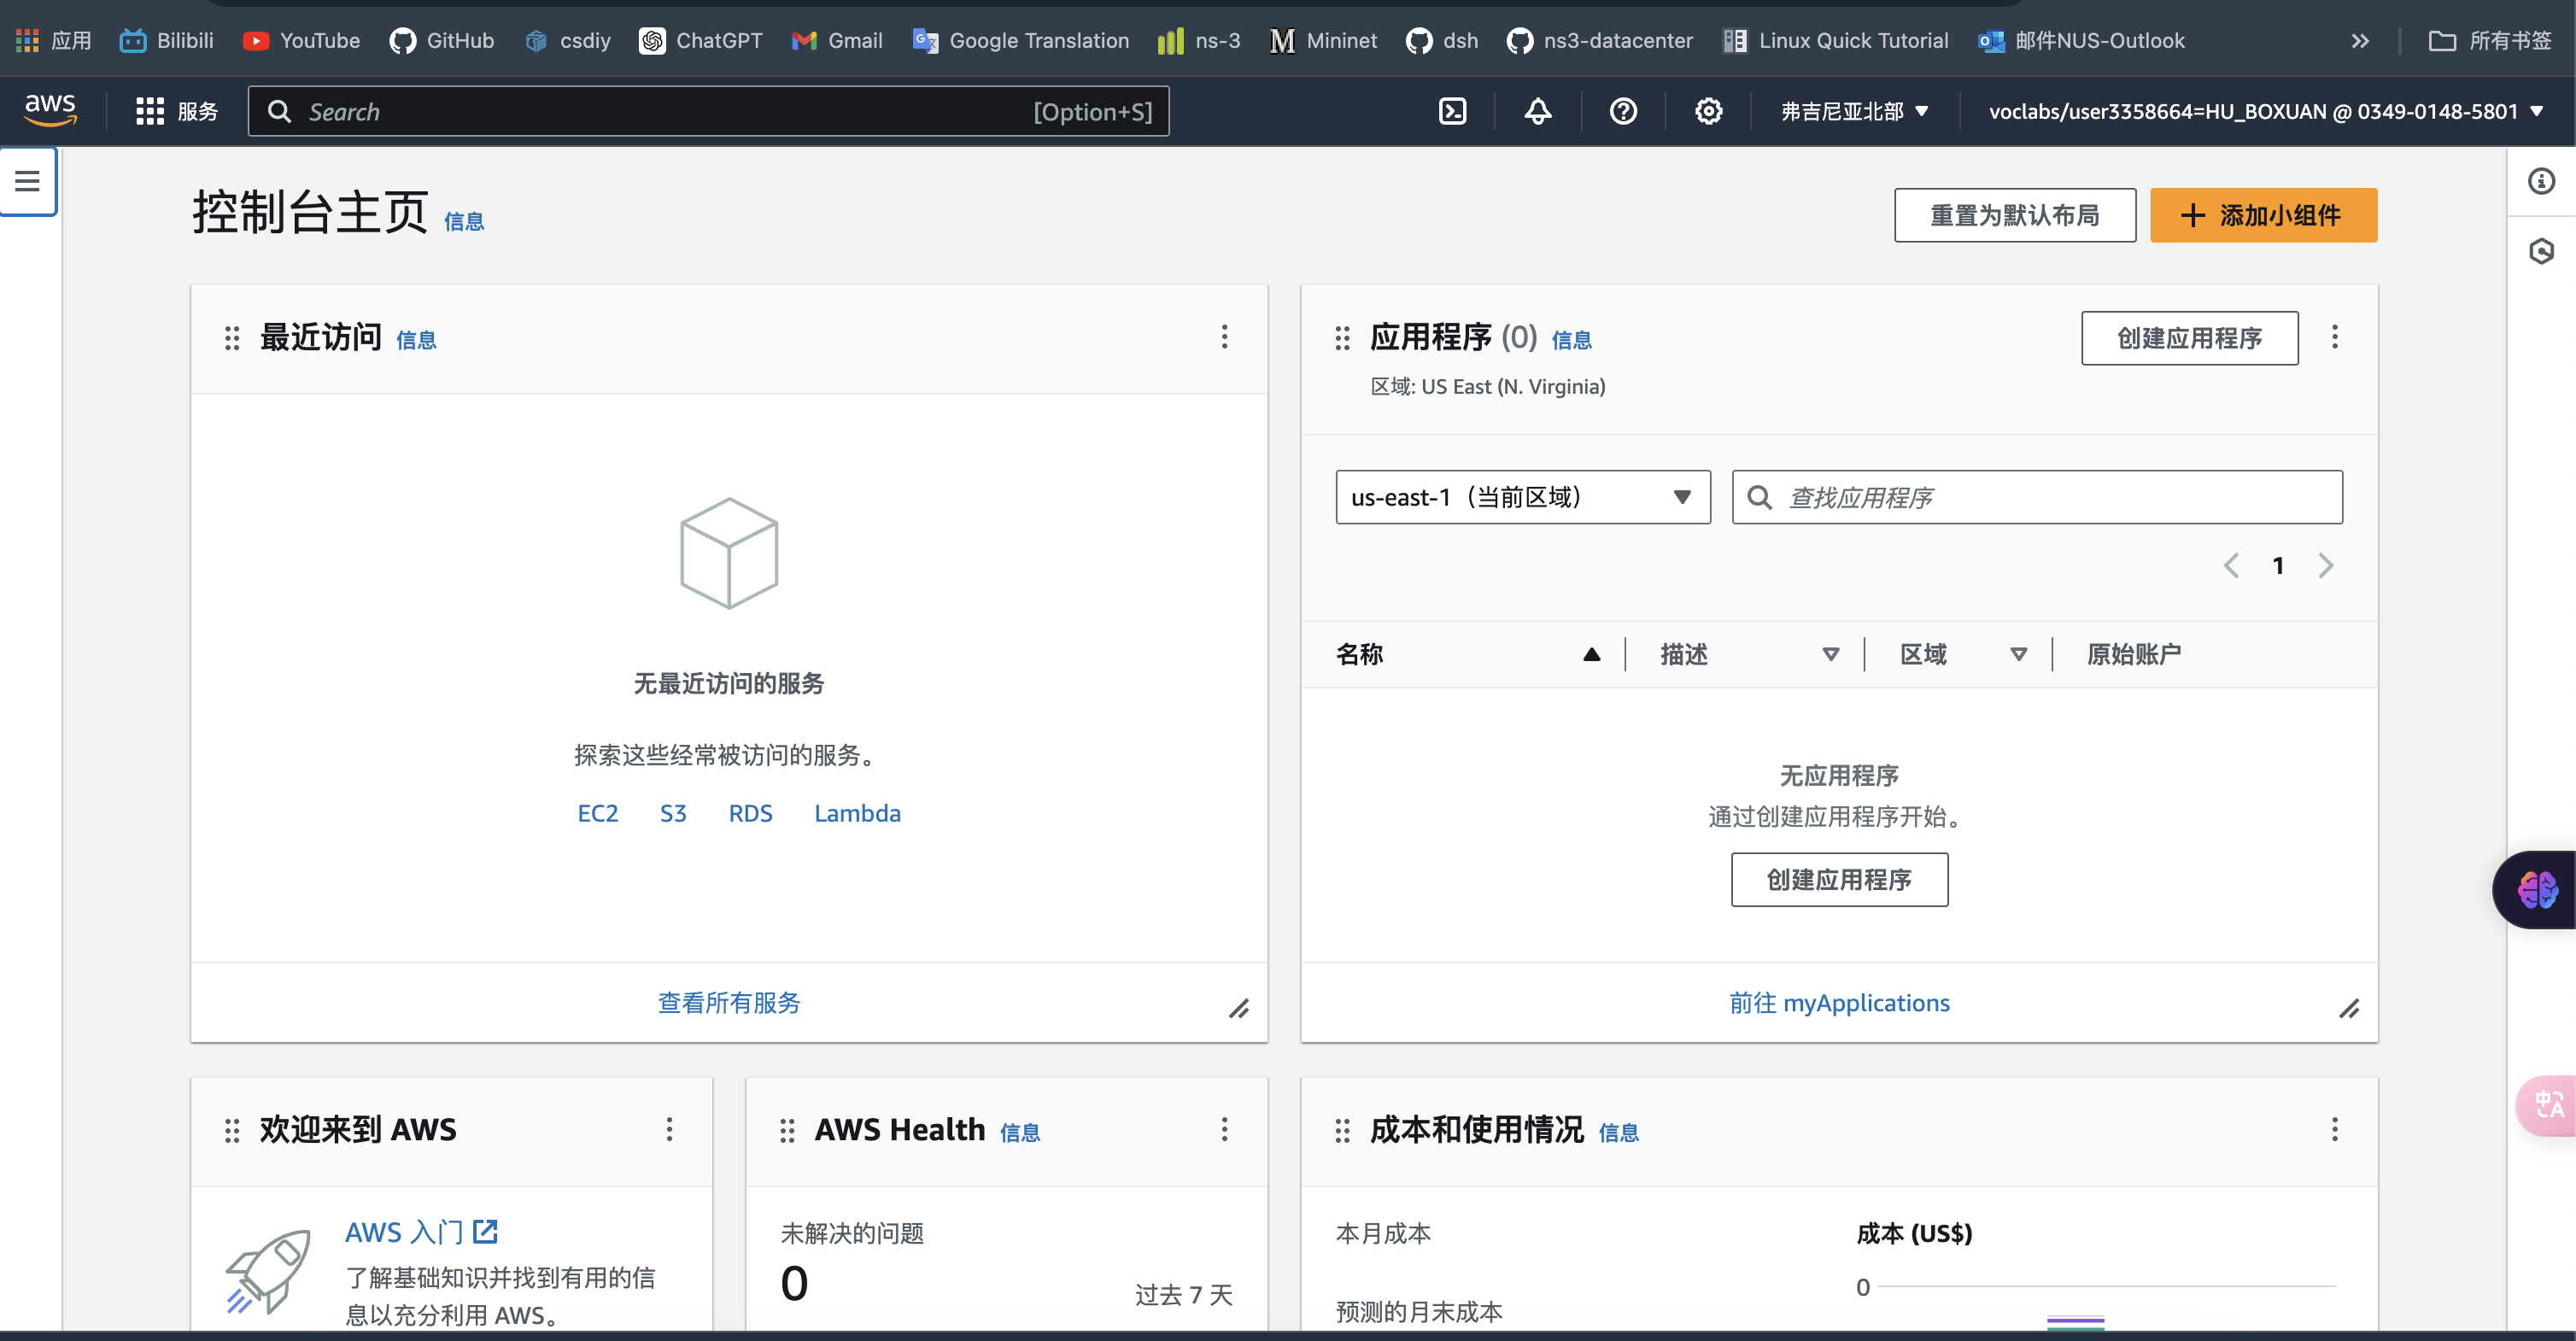Screen dimensions: 2576x1341
Task: Open the settings gear icon
Action: coord(1708,111)
